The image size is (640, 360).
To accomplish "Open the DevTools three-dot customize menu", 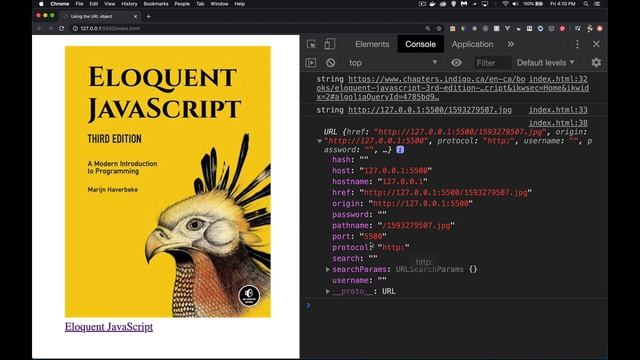I will click(x=577, y=44).
